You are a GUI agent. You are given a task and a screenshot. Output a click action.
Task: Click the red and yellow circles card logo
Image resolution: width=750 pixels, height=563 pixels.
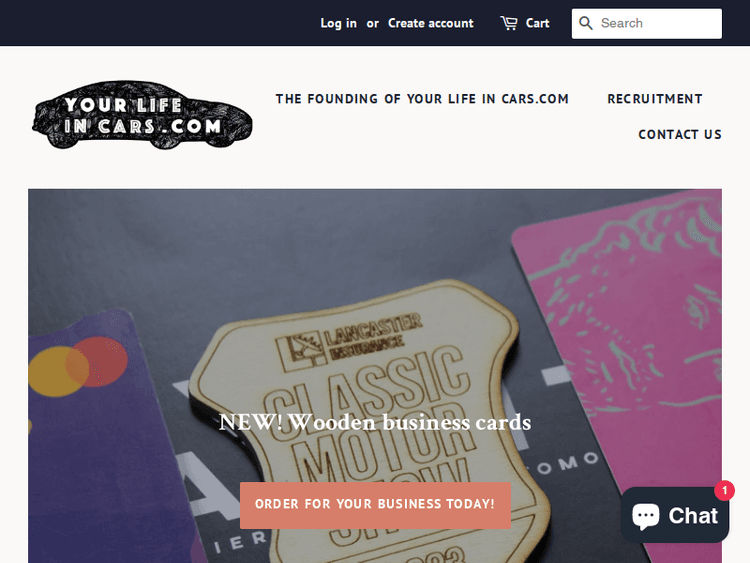pyautogui.click(x=78, y=366)
